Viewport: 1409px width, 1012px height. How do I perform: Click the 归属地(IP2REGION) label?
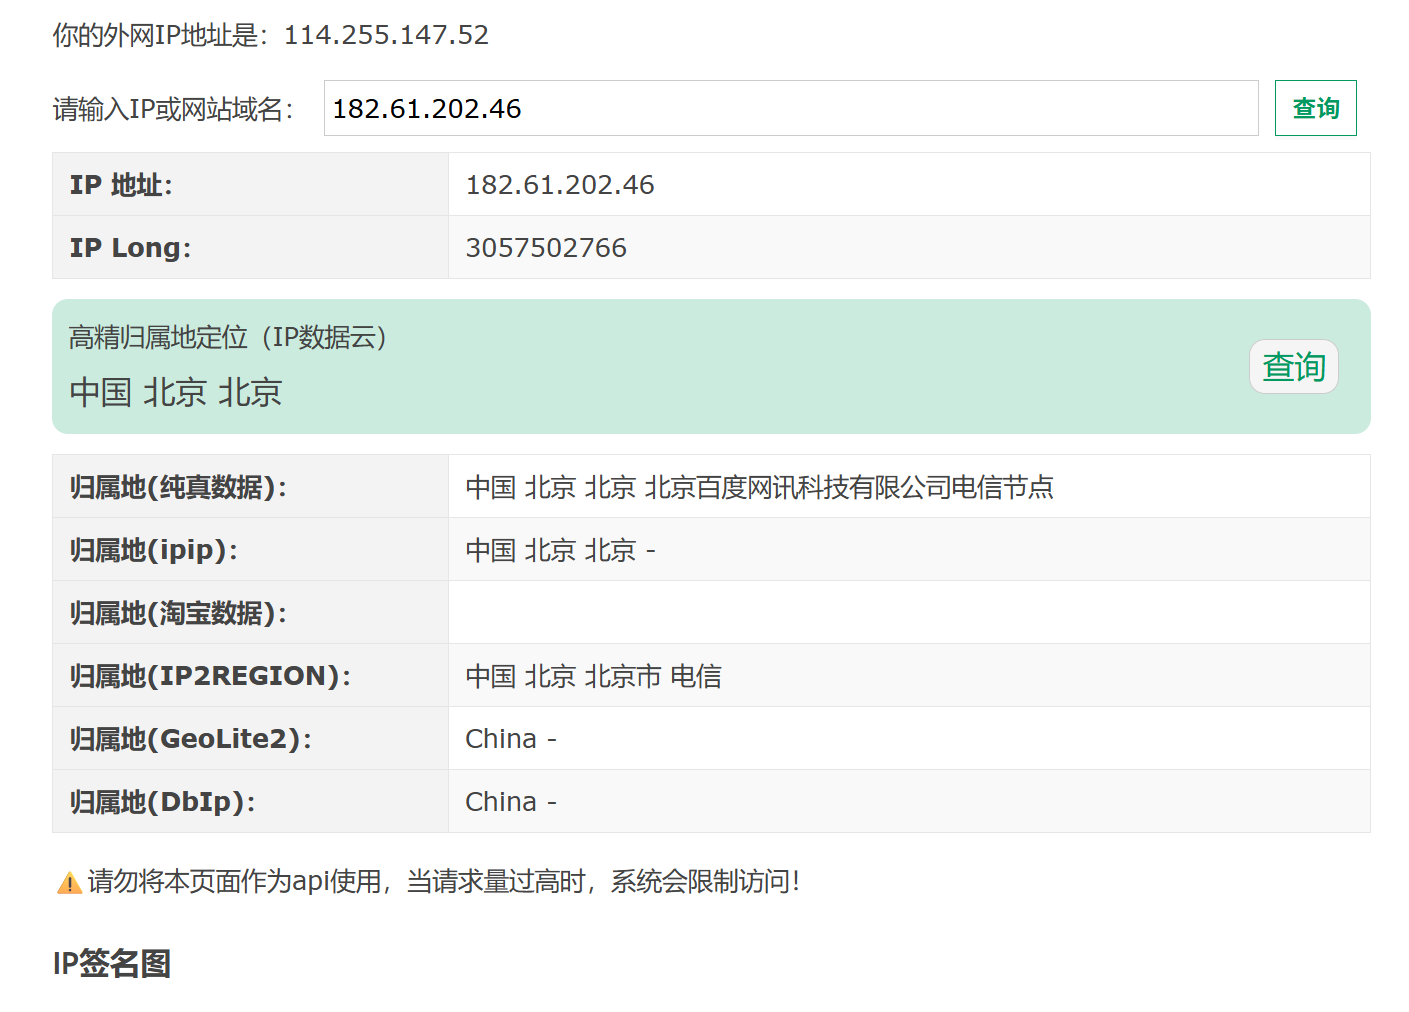point(210,676)
